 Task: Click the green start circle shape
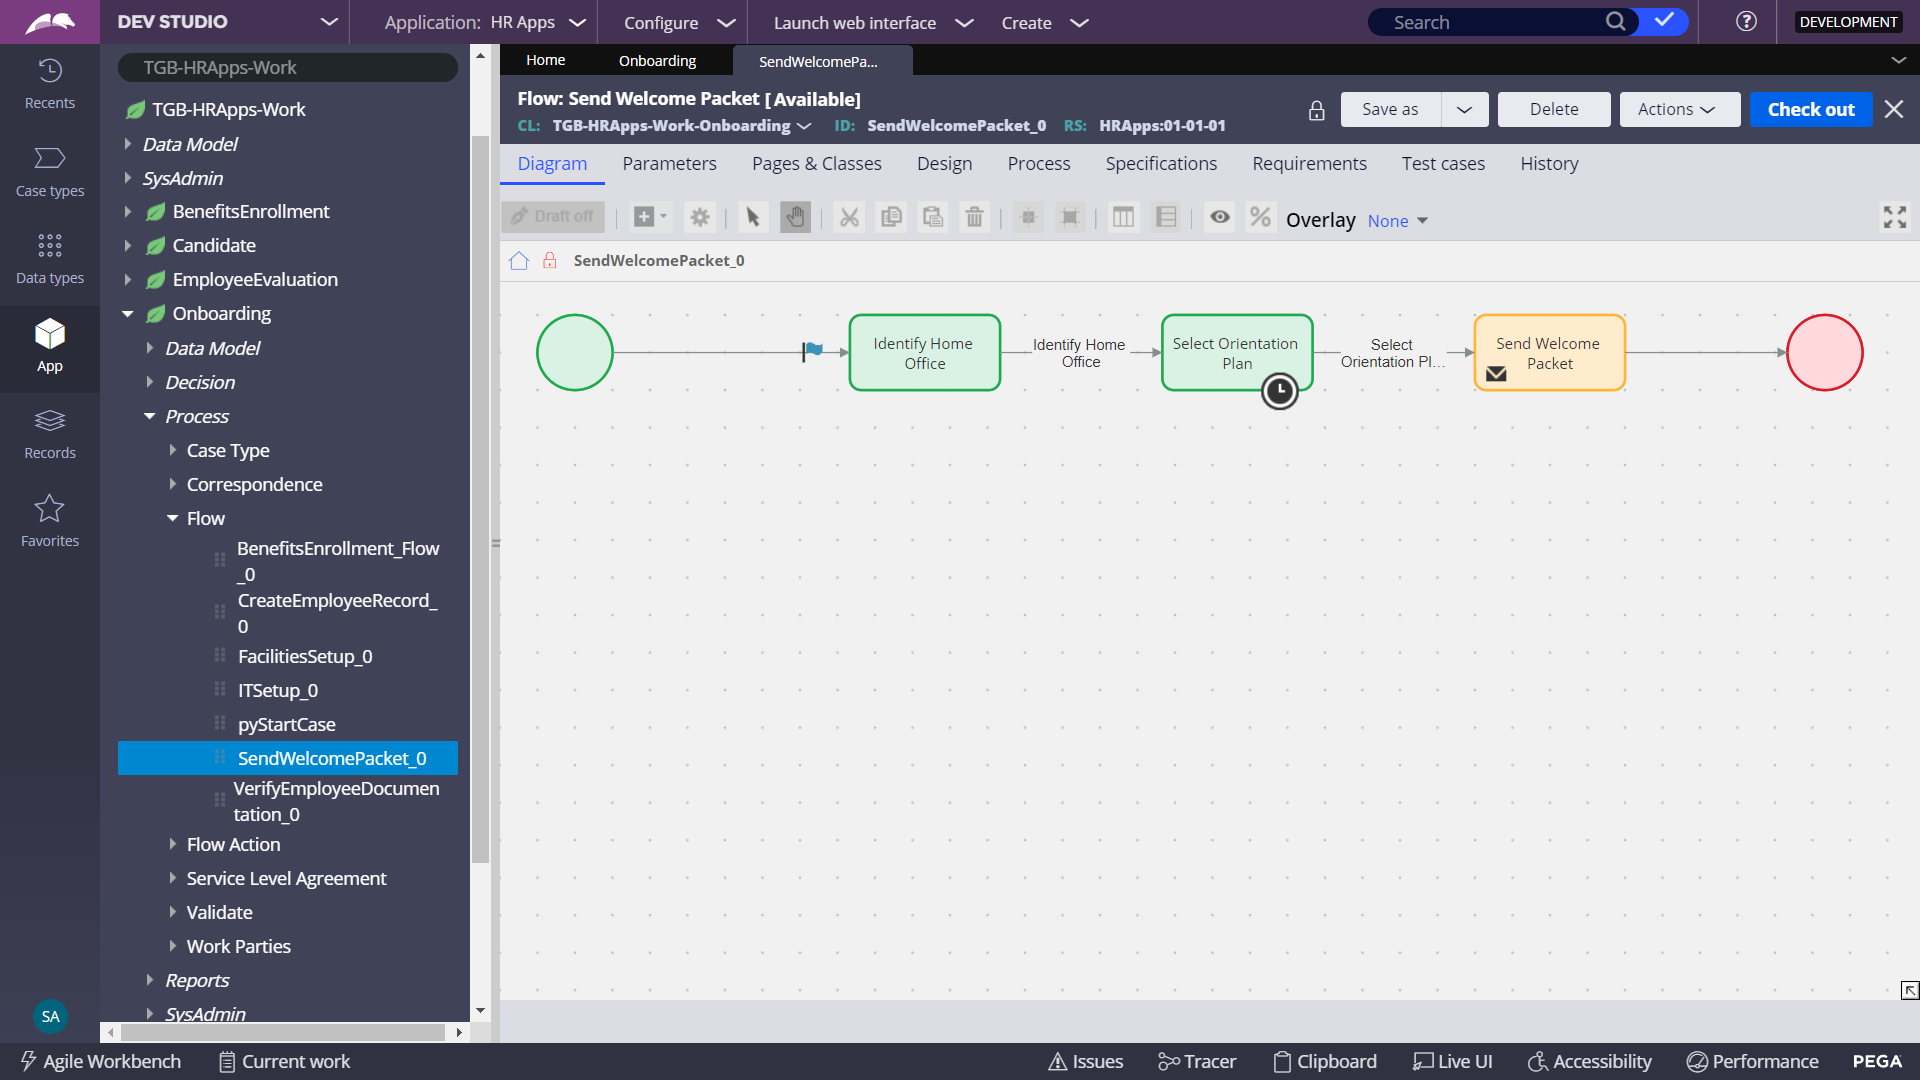(575, 353)
